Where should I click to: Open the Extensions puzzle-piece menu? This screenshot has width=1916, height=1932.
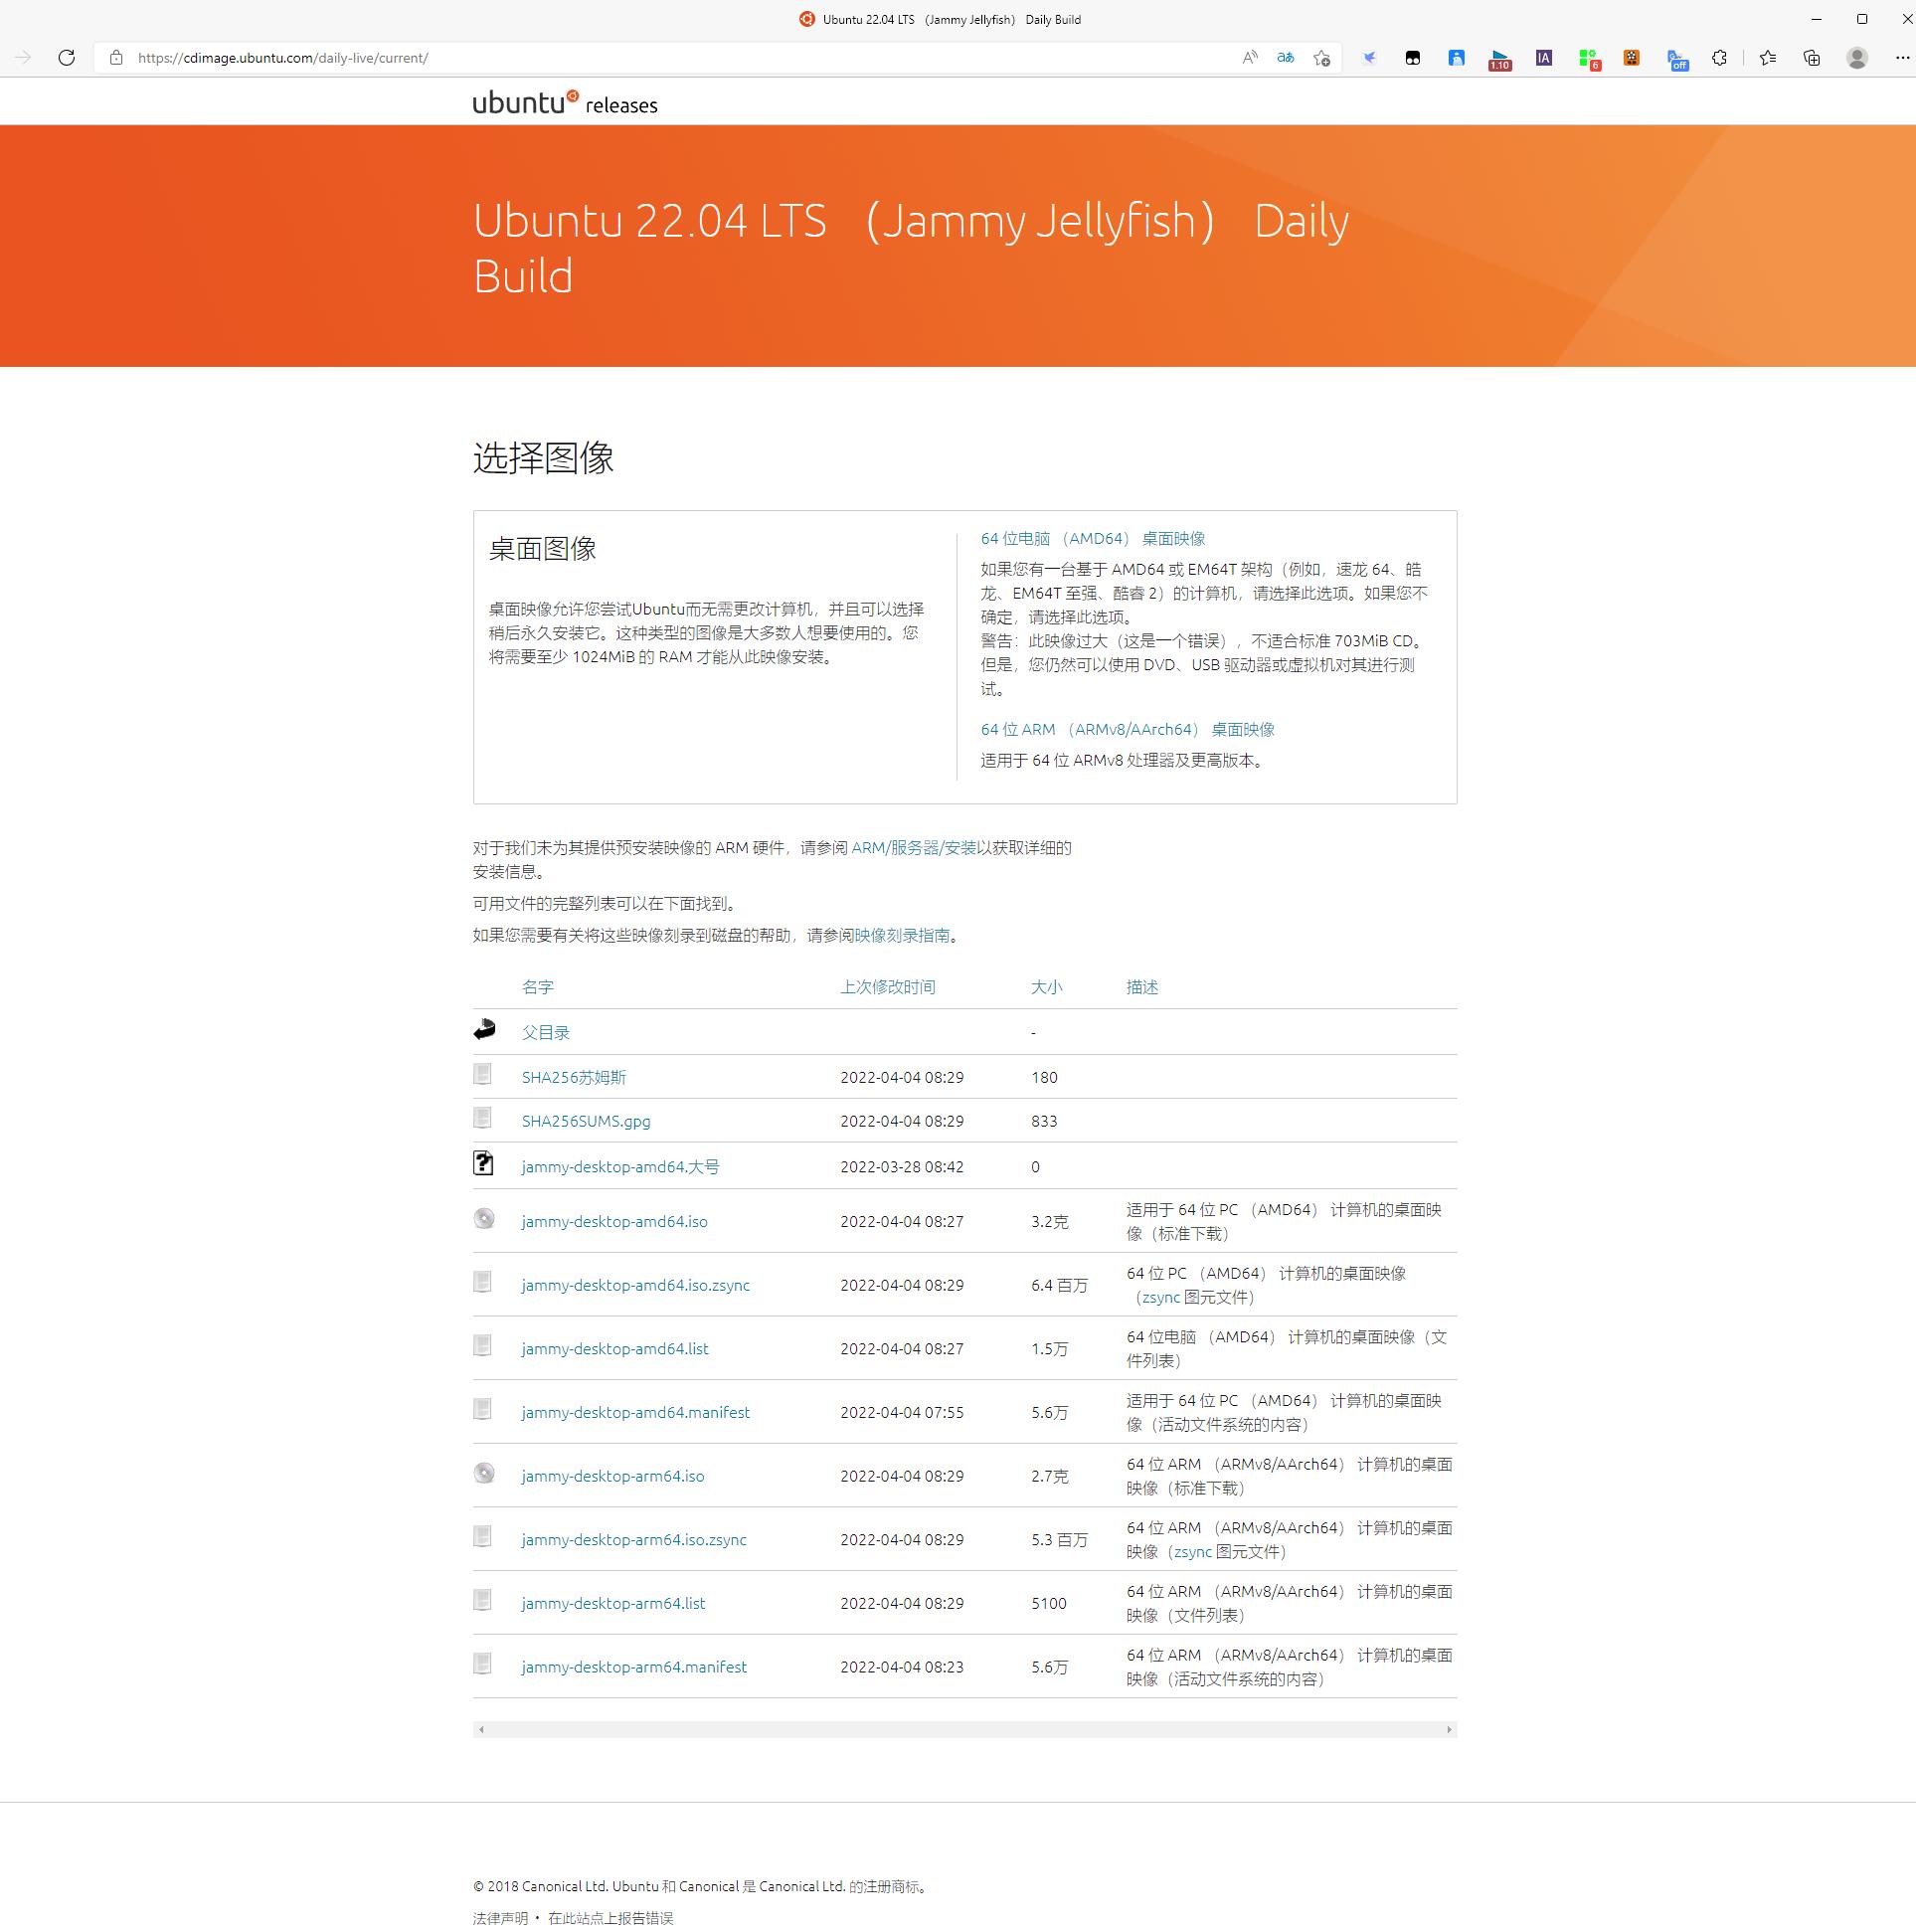1720,58
